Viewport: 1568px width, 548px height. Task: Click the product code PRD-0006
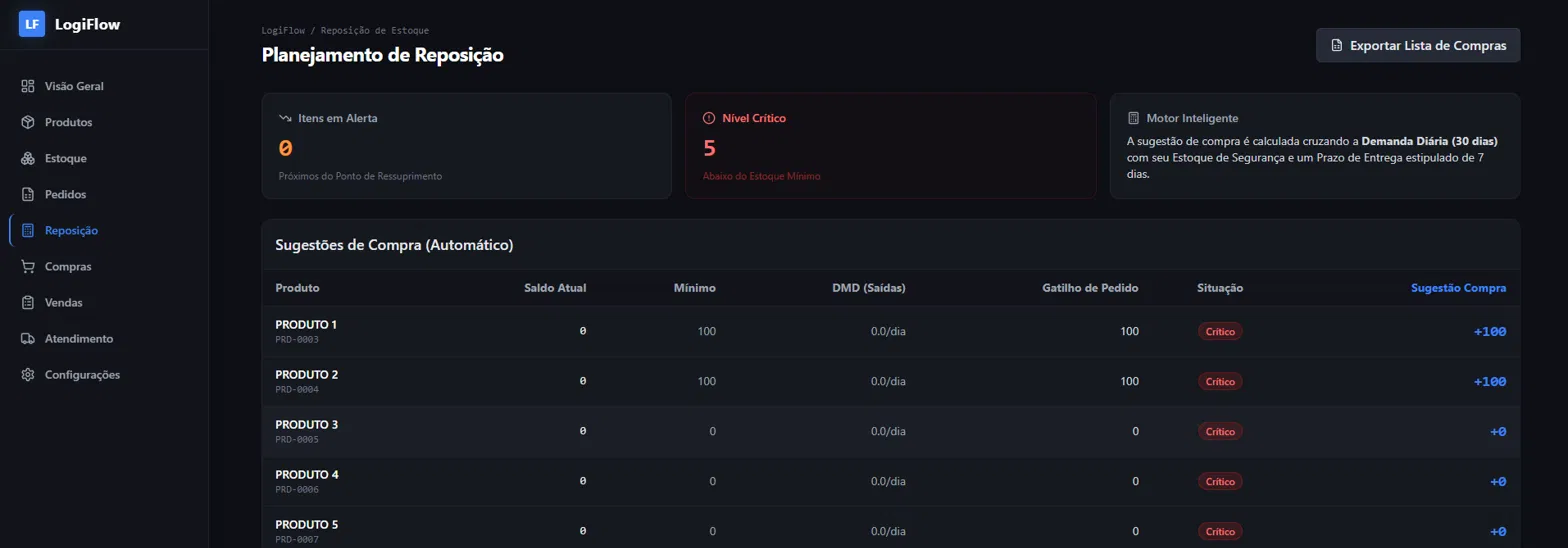[x=297, y=490]
